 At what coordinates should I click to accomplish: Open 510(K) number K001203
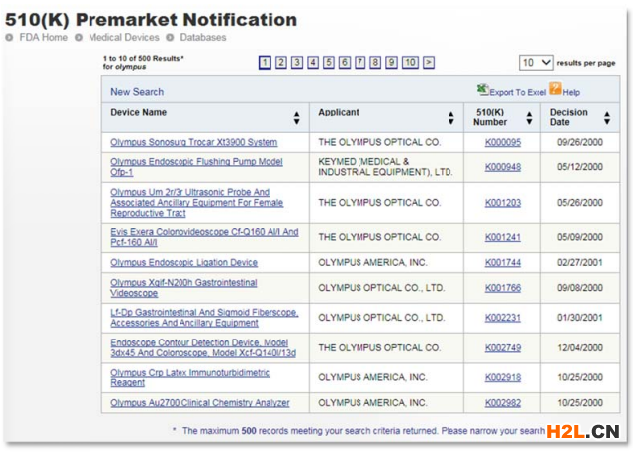click(502, 202)
